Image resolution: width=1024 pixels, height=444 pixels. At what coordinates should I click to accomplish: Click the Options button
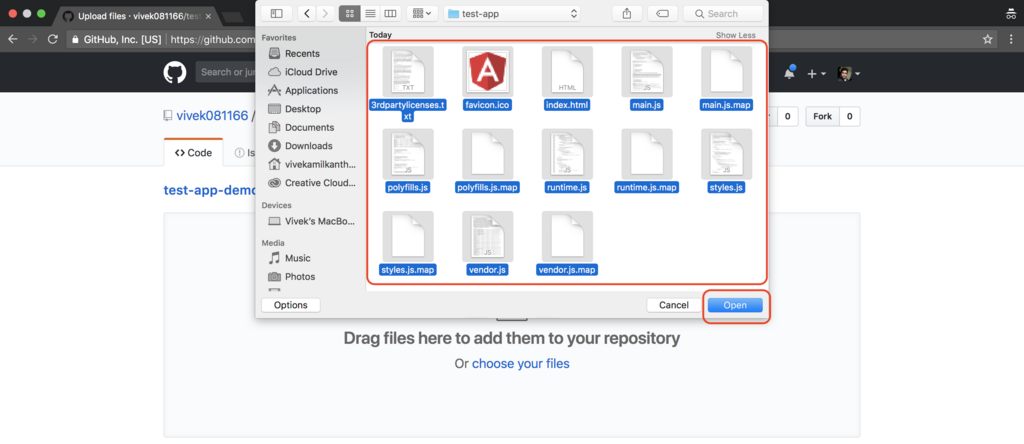click(x=291, y=305)
